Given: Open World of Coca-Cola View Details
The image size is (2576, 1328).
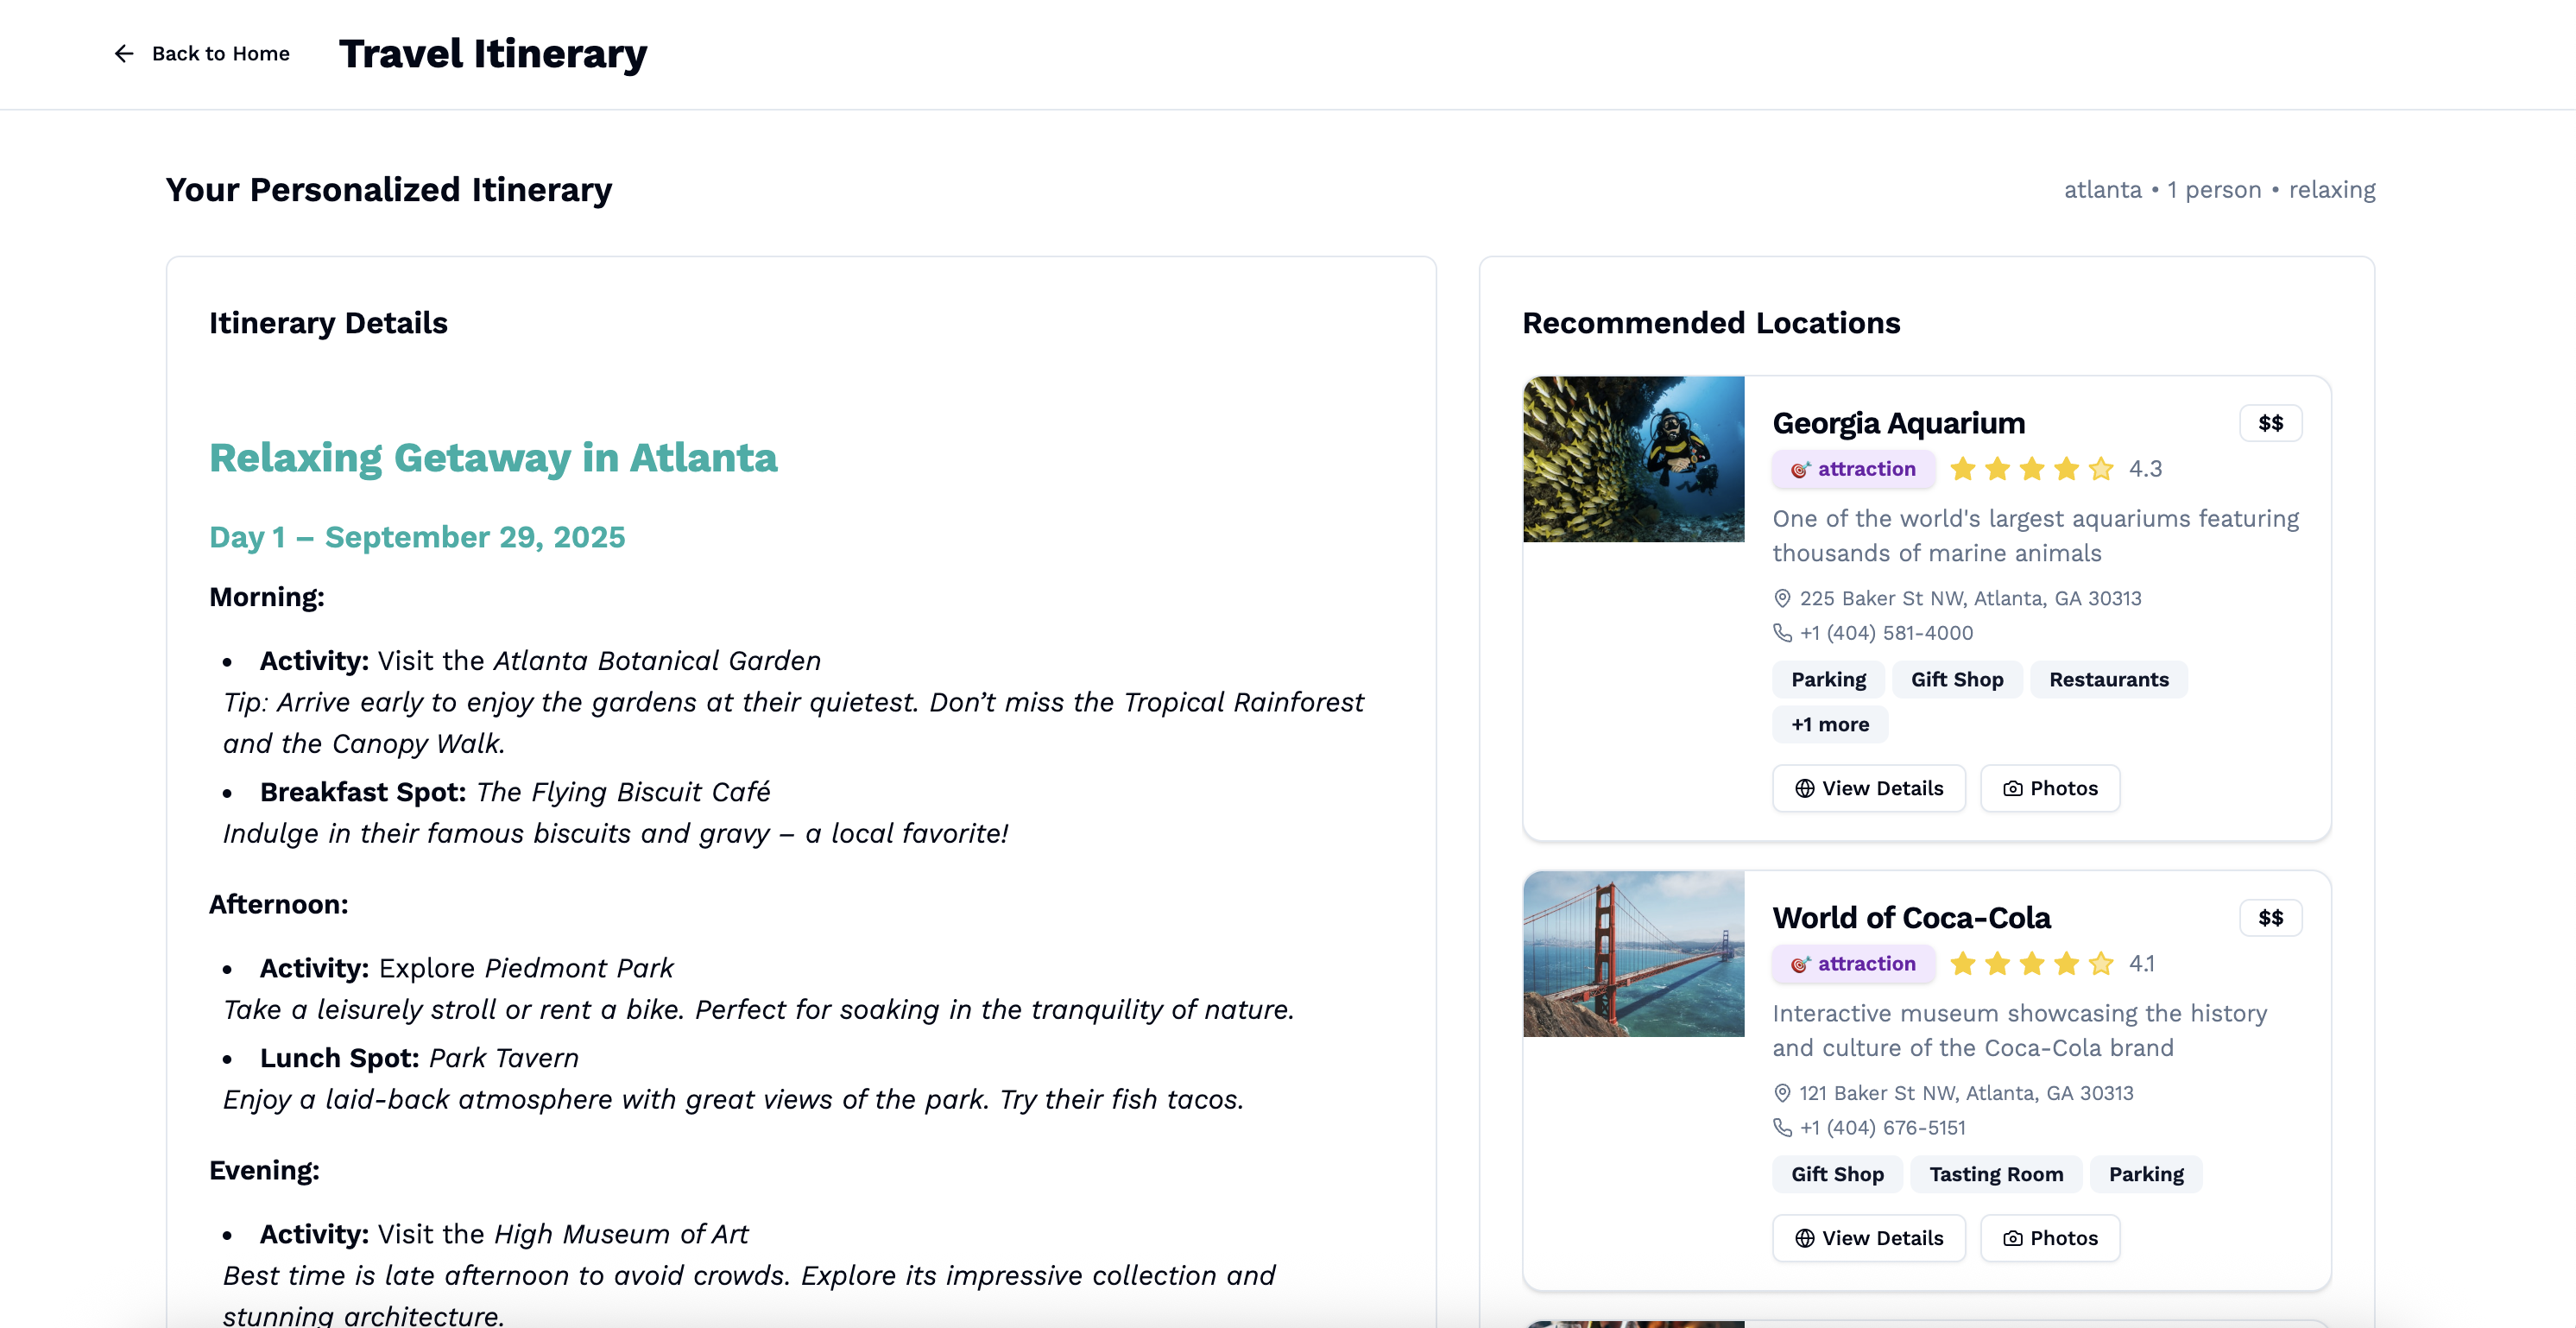Looking at the screenshot, I should [1868, 1238].
